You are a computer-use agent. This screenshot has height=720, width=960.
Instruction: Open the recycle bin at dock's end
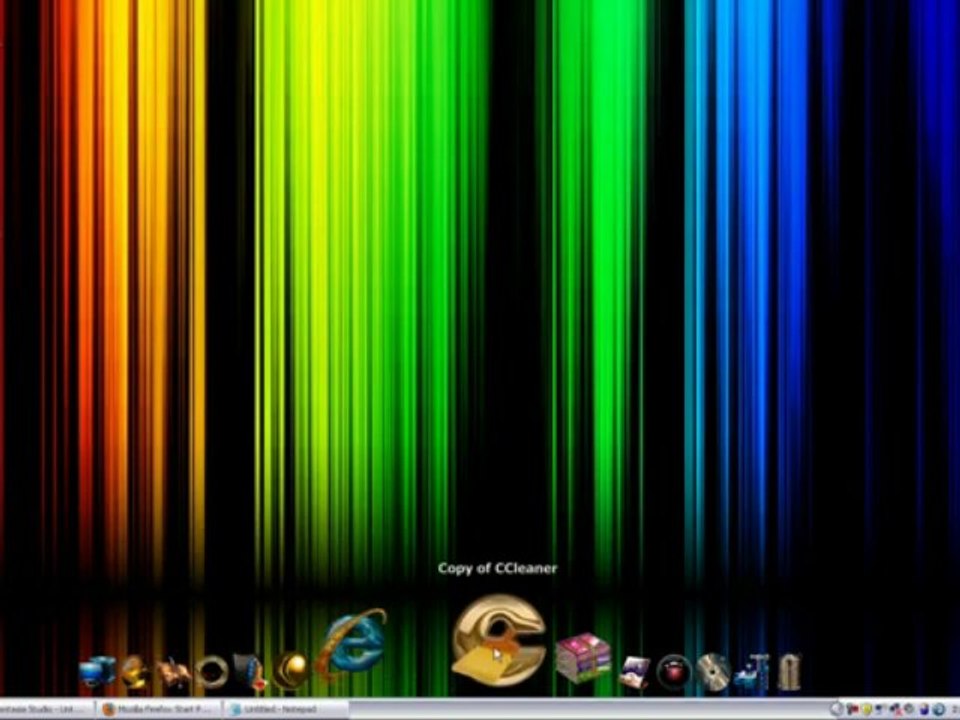click(x=790, y=672)
